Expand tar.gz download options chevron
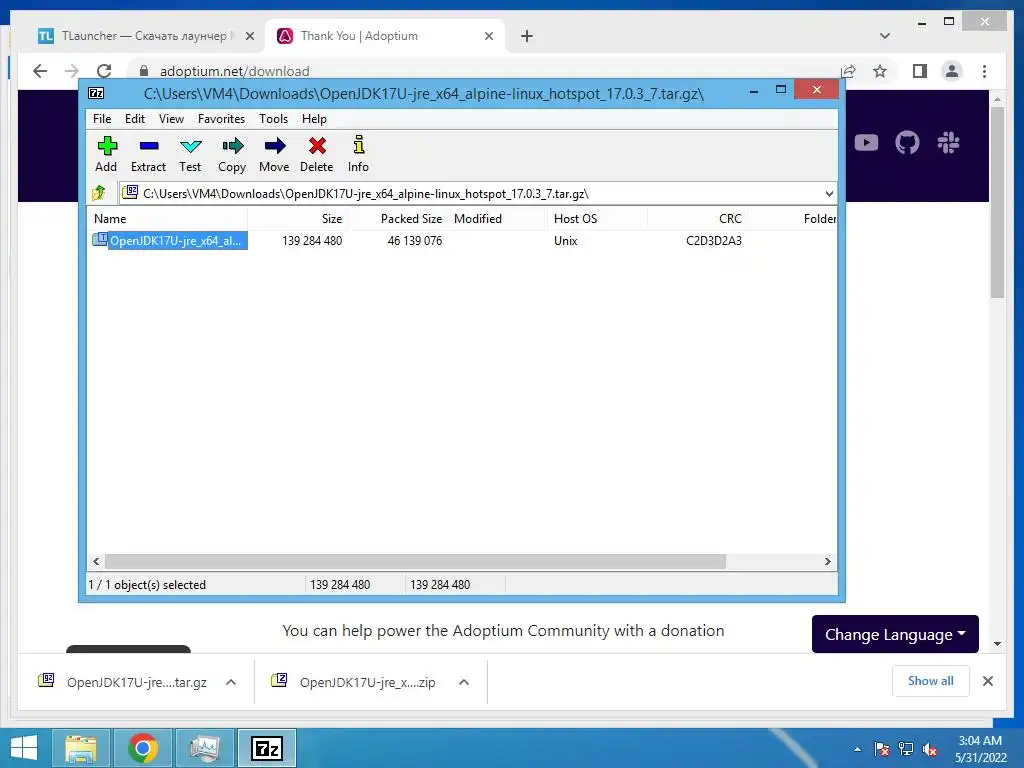The width and height of the screenshot is (1024, 768). click(x=231, y=682)
